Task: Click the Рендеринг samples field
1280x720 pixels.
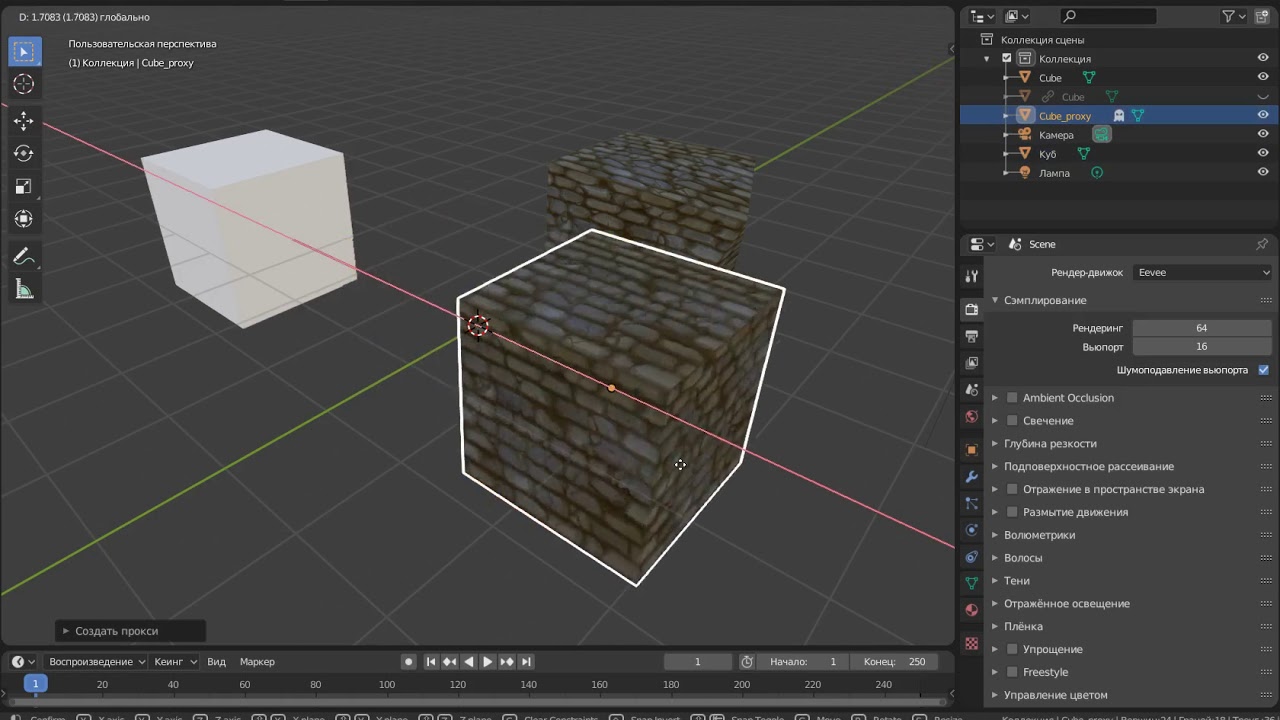Action: click(x=1201, y=328)
